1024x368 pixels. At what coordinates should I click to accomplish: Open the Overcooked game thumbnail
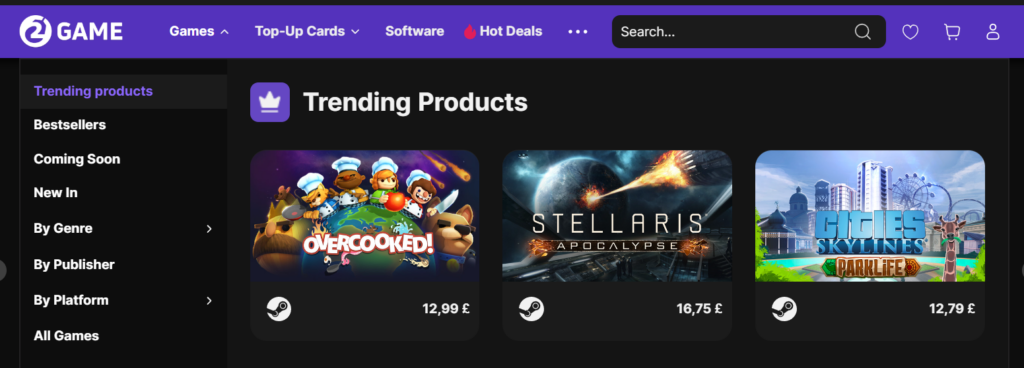point(365,216)
